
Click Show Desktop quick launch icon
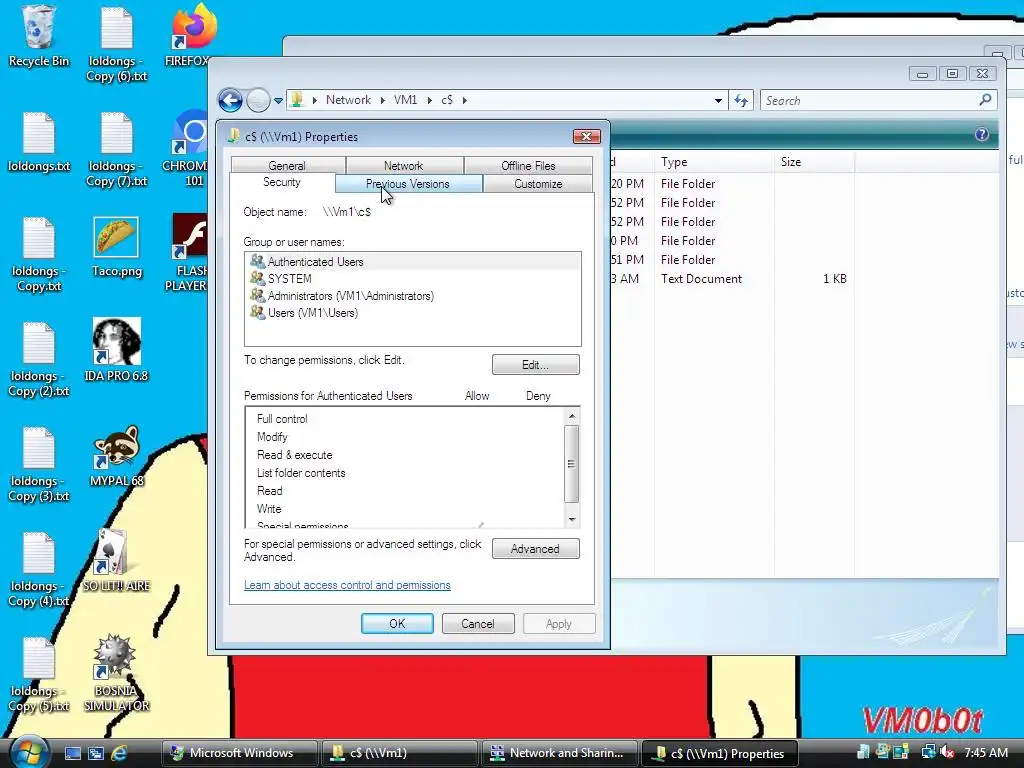pos(72,753)
